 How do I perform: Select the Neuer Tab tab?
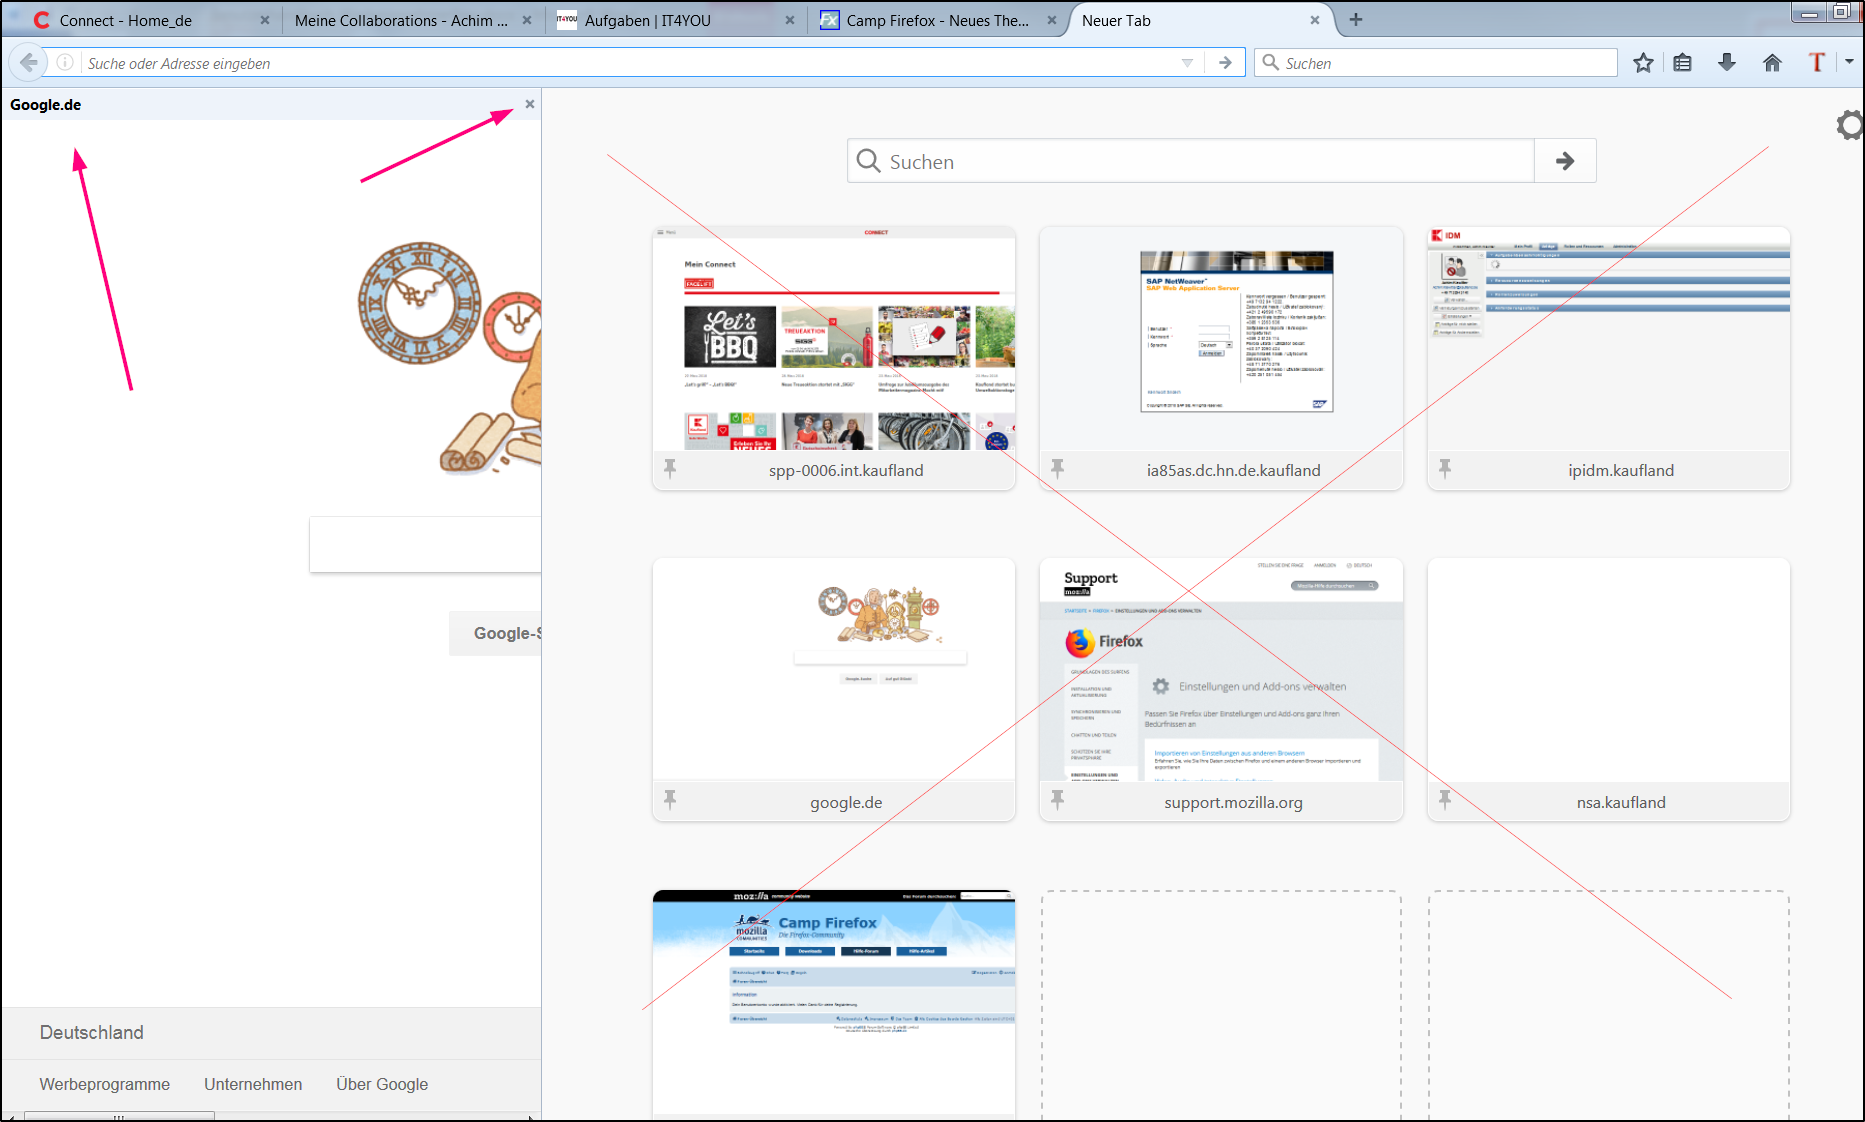(1200, 20)
